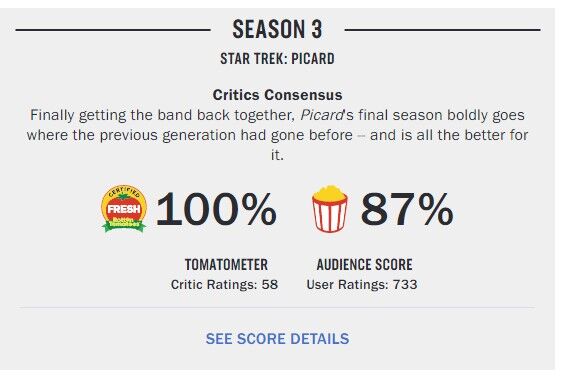The image size is (565, 377).
Task: Click the TOMATOMETER label
Action: tap(226, 265)
